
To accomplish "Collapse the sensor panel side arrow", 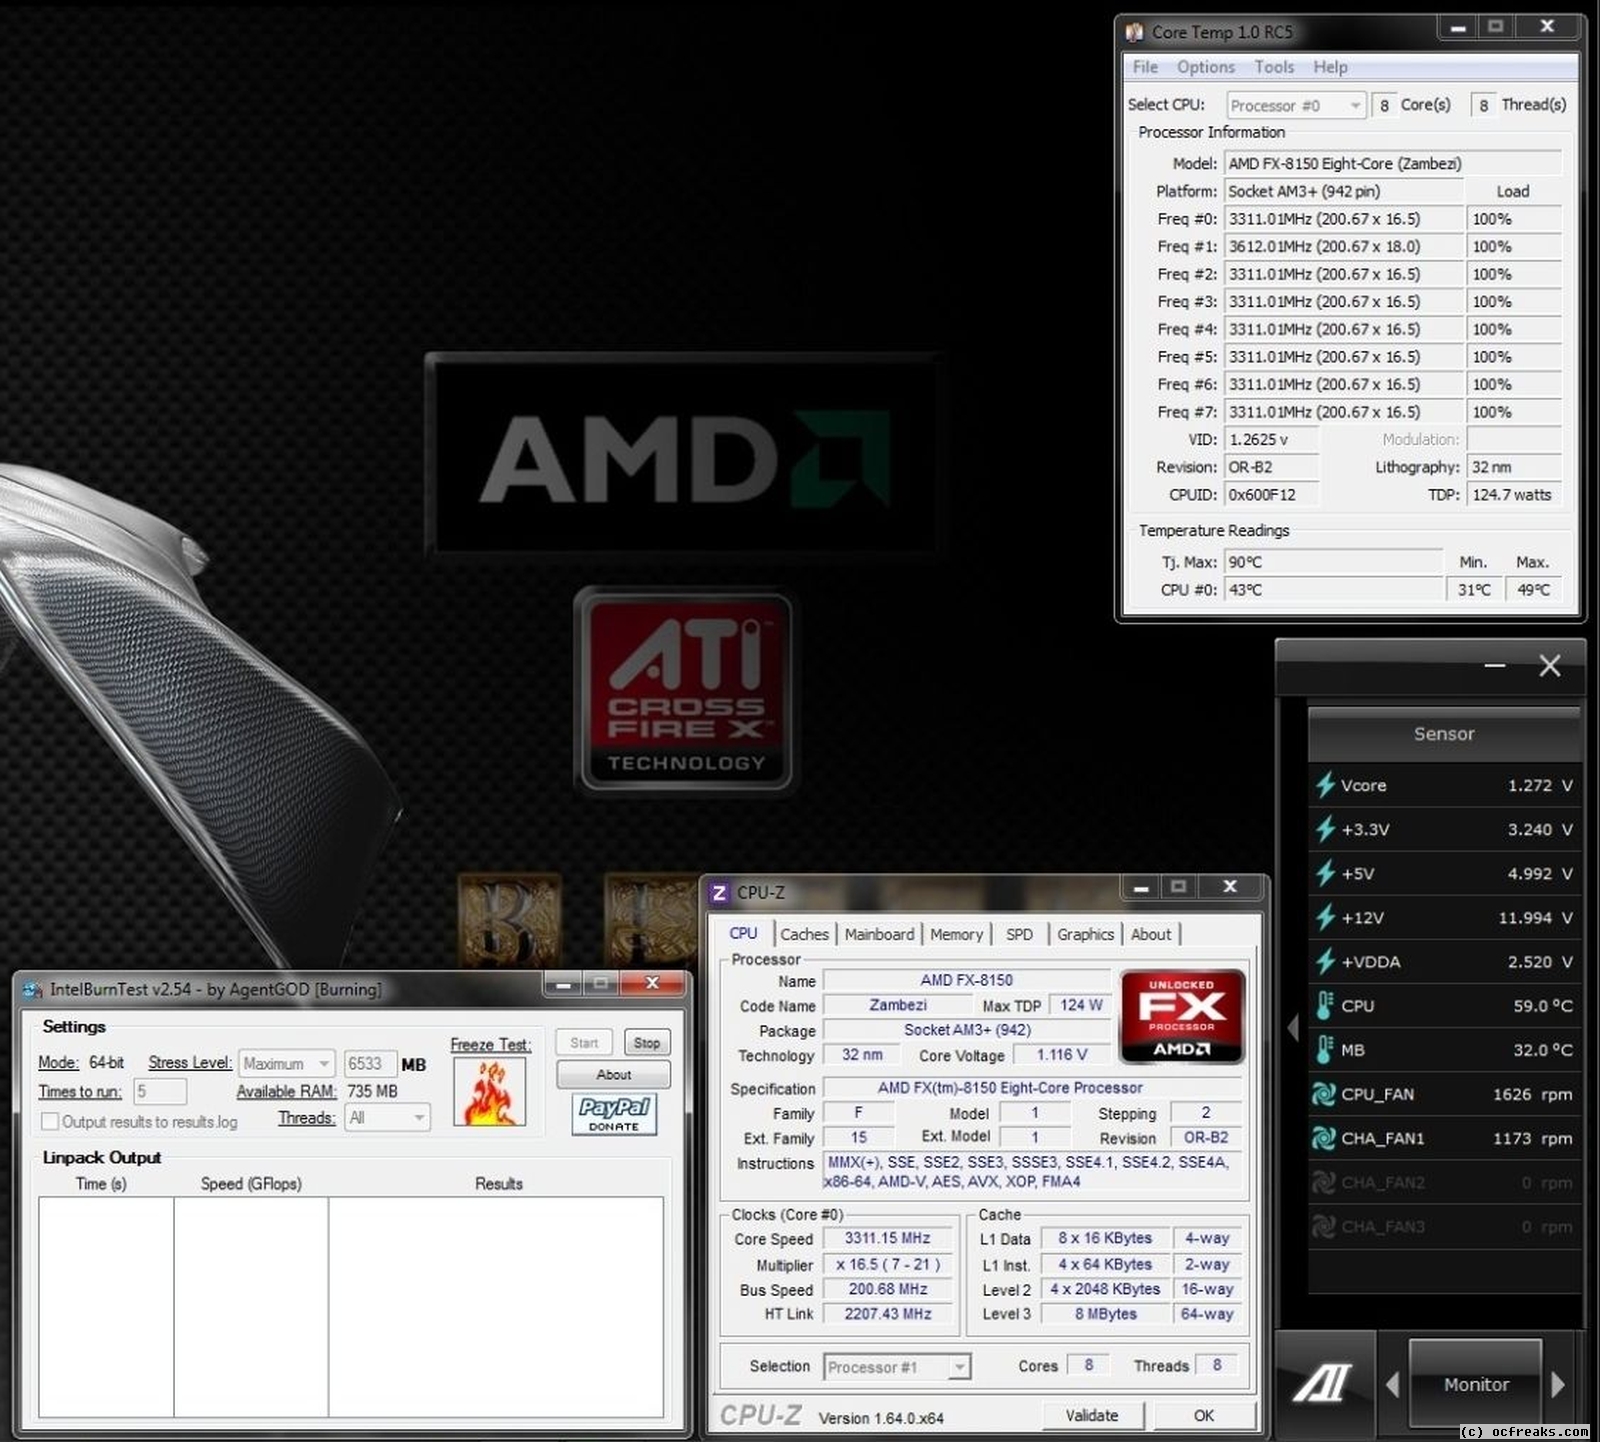I will pos(1293,1027).
